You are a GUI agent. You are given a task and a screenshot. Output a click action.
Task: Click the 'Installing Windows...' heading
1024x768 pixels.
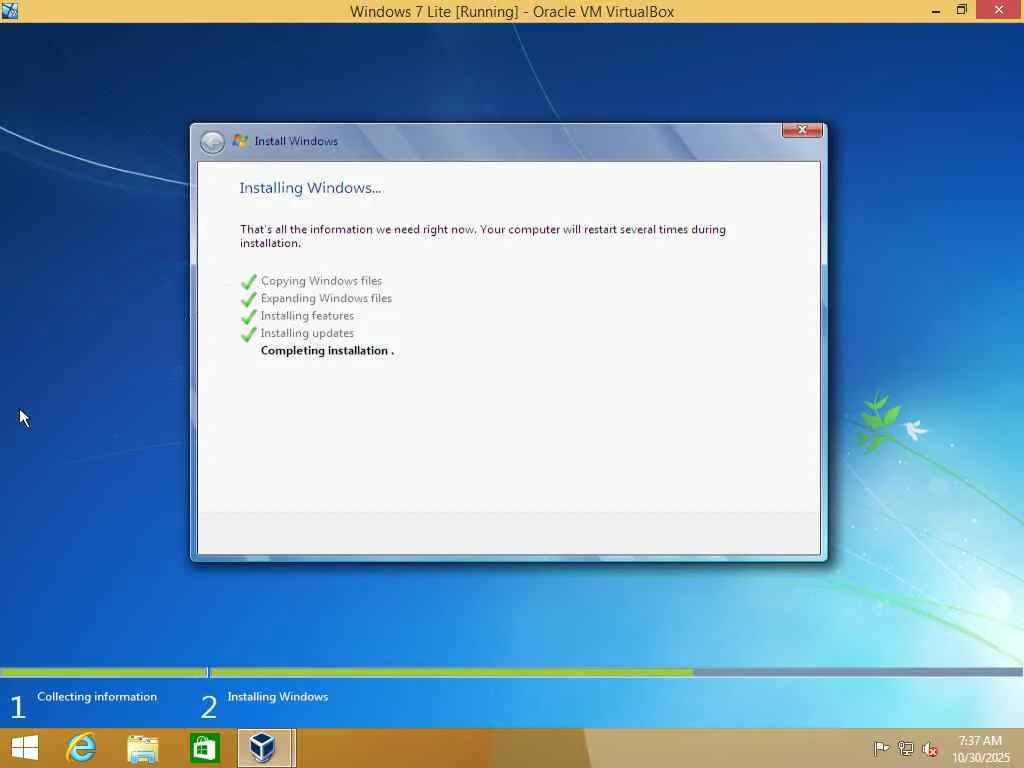click(x=310, y=188)
